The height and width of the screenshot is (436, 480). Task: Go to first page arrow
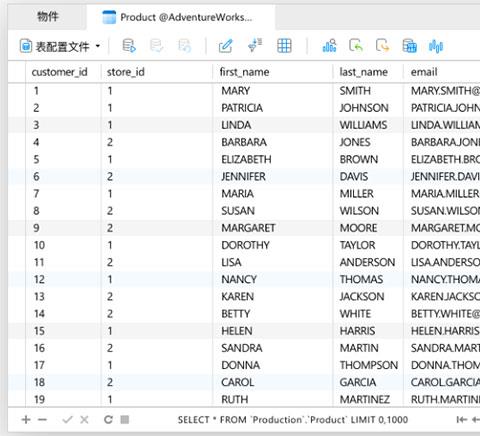(x=462, y=420)
